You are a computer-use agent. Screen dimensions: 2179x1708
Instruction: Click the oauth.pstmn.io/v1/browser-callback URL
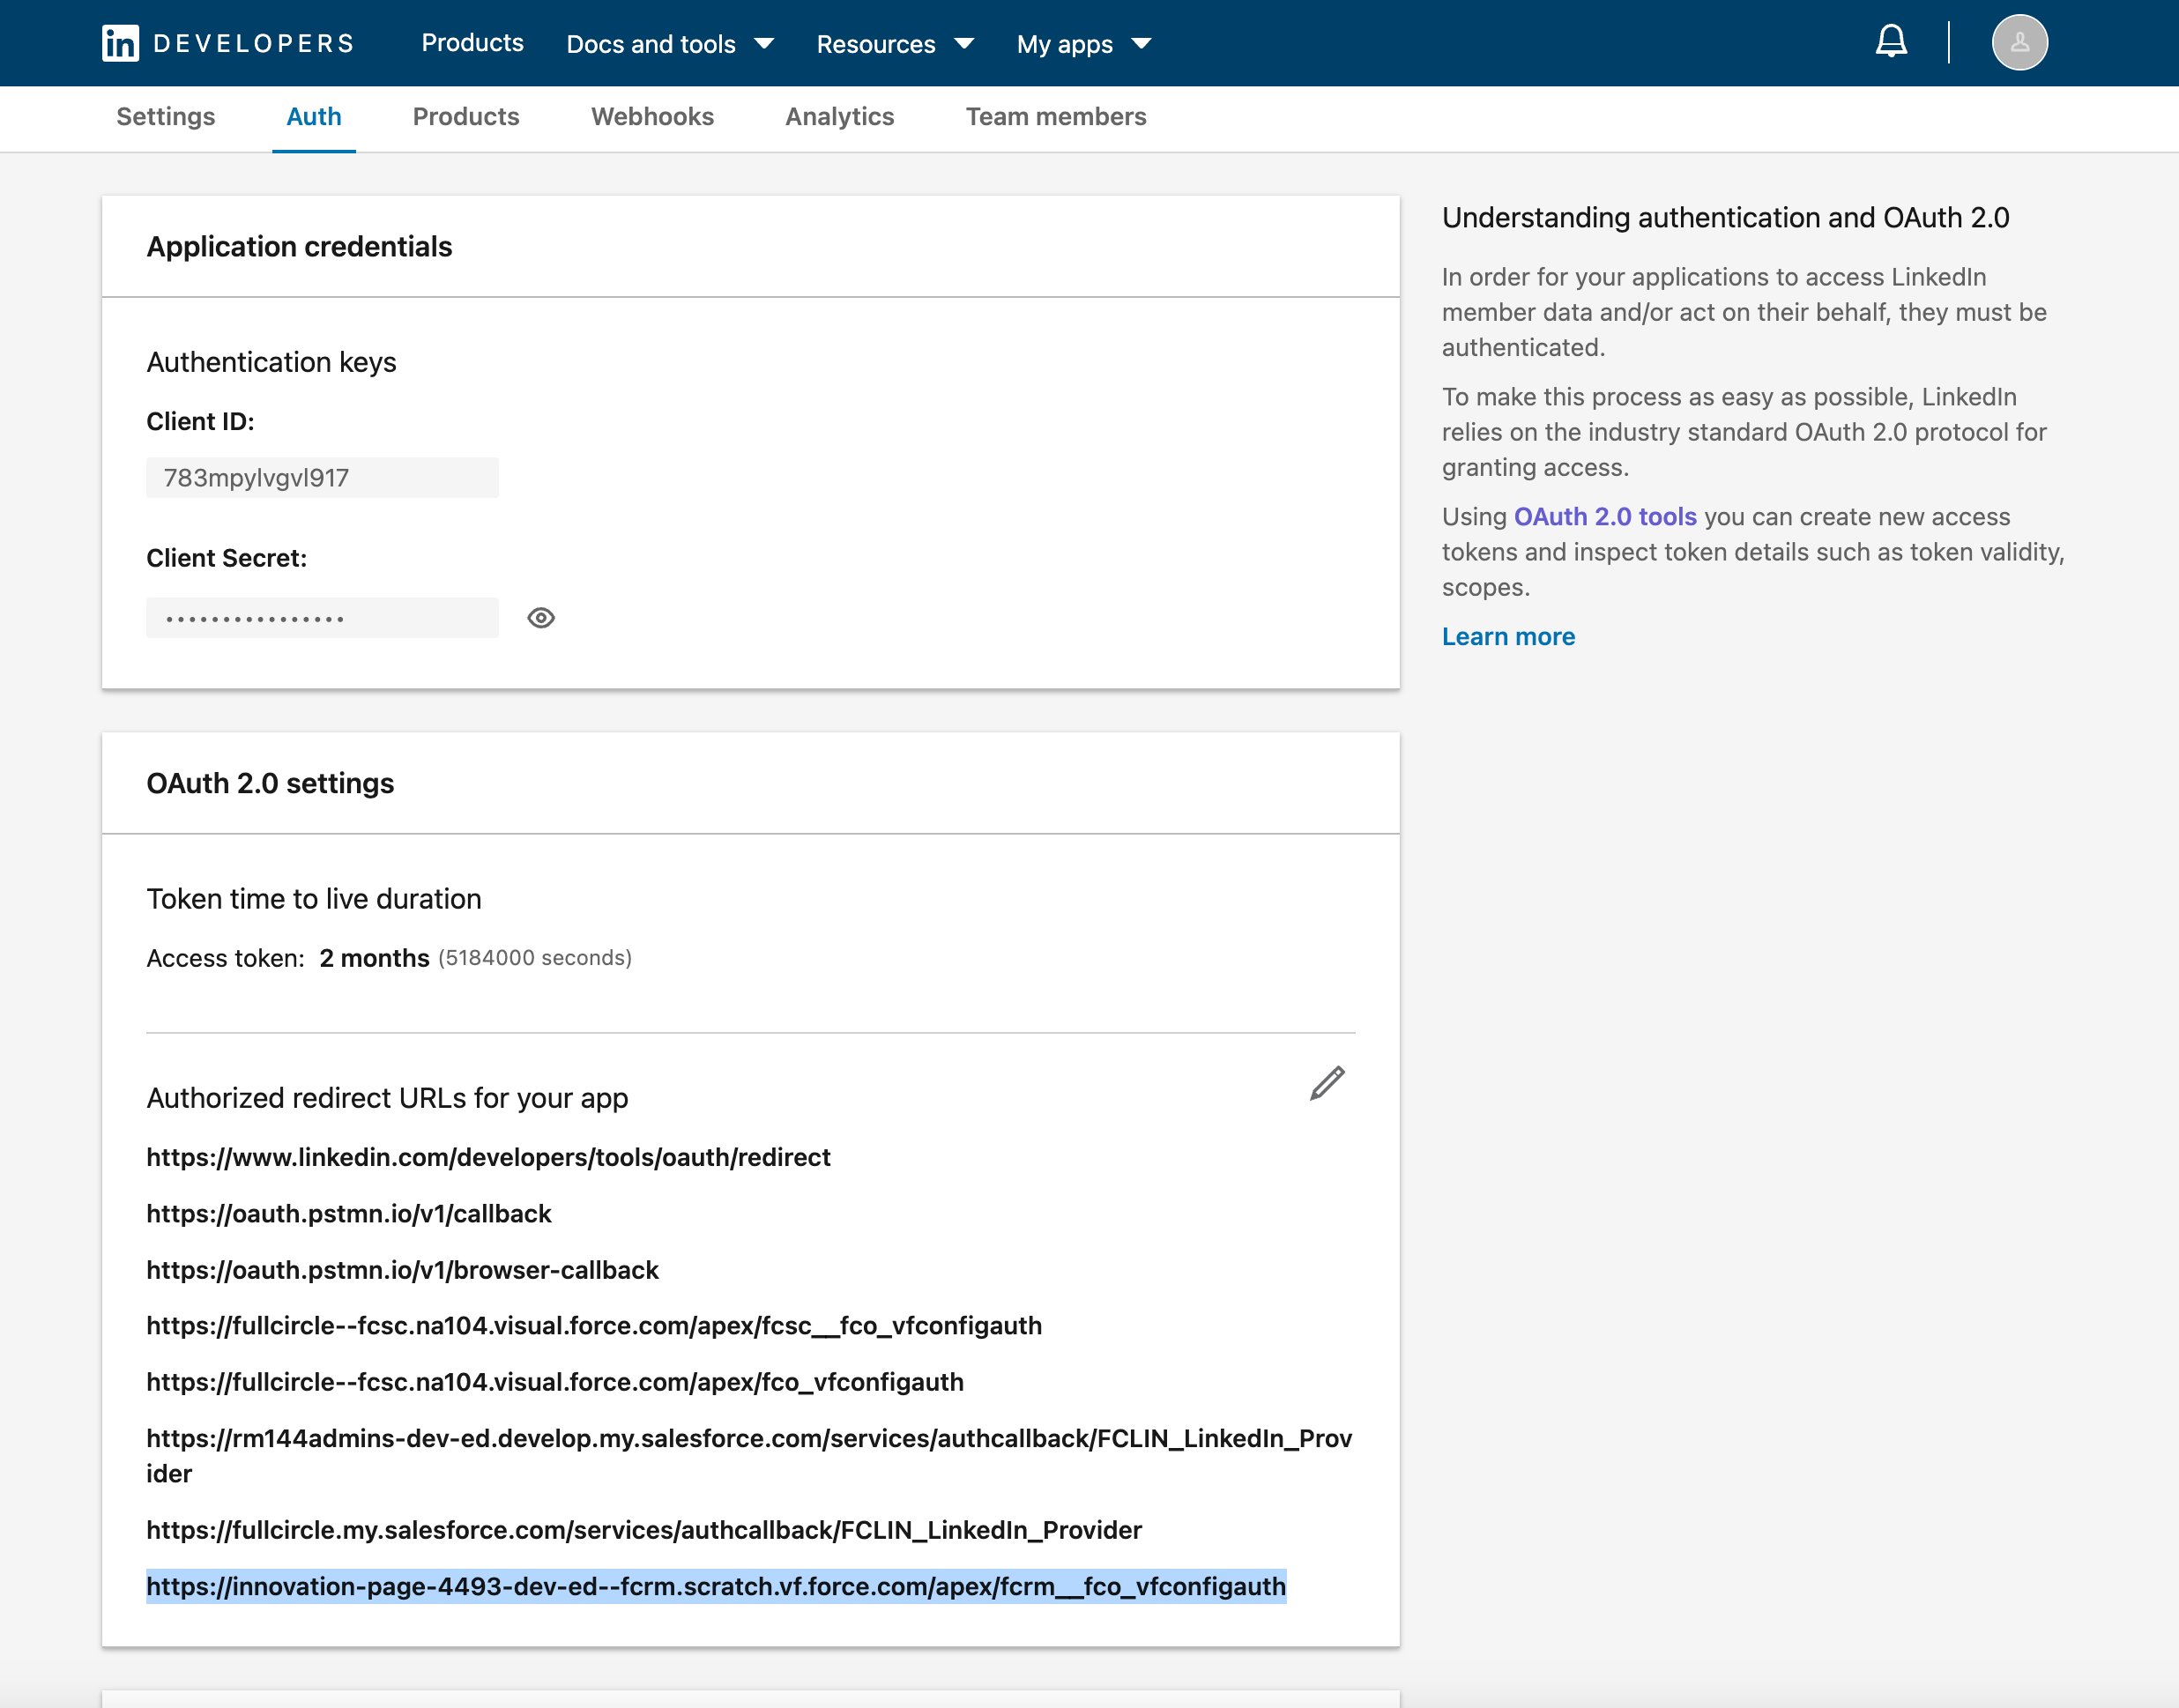402,1270
